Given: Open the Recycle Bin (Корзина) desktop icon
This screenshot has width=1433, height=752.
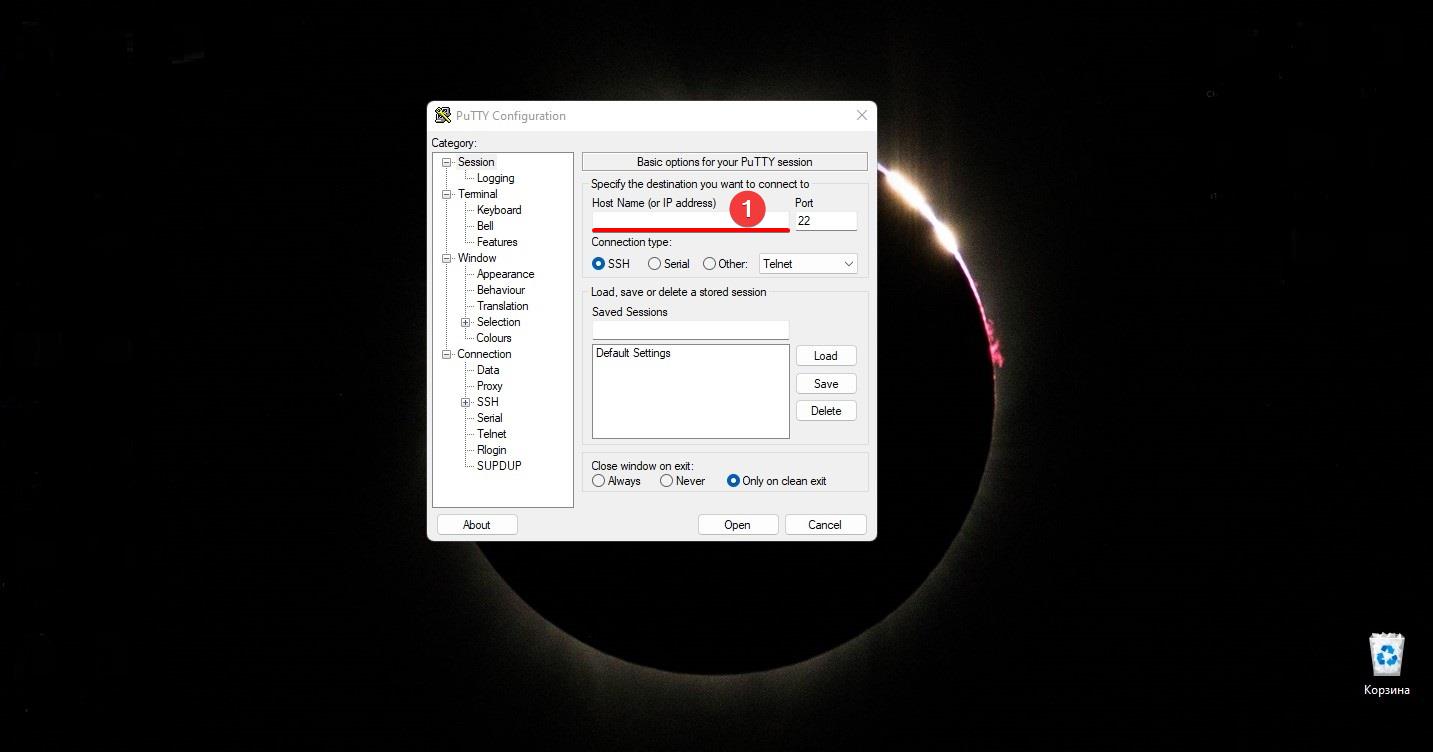Looking at the screenshot, I should point(1387,664).
